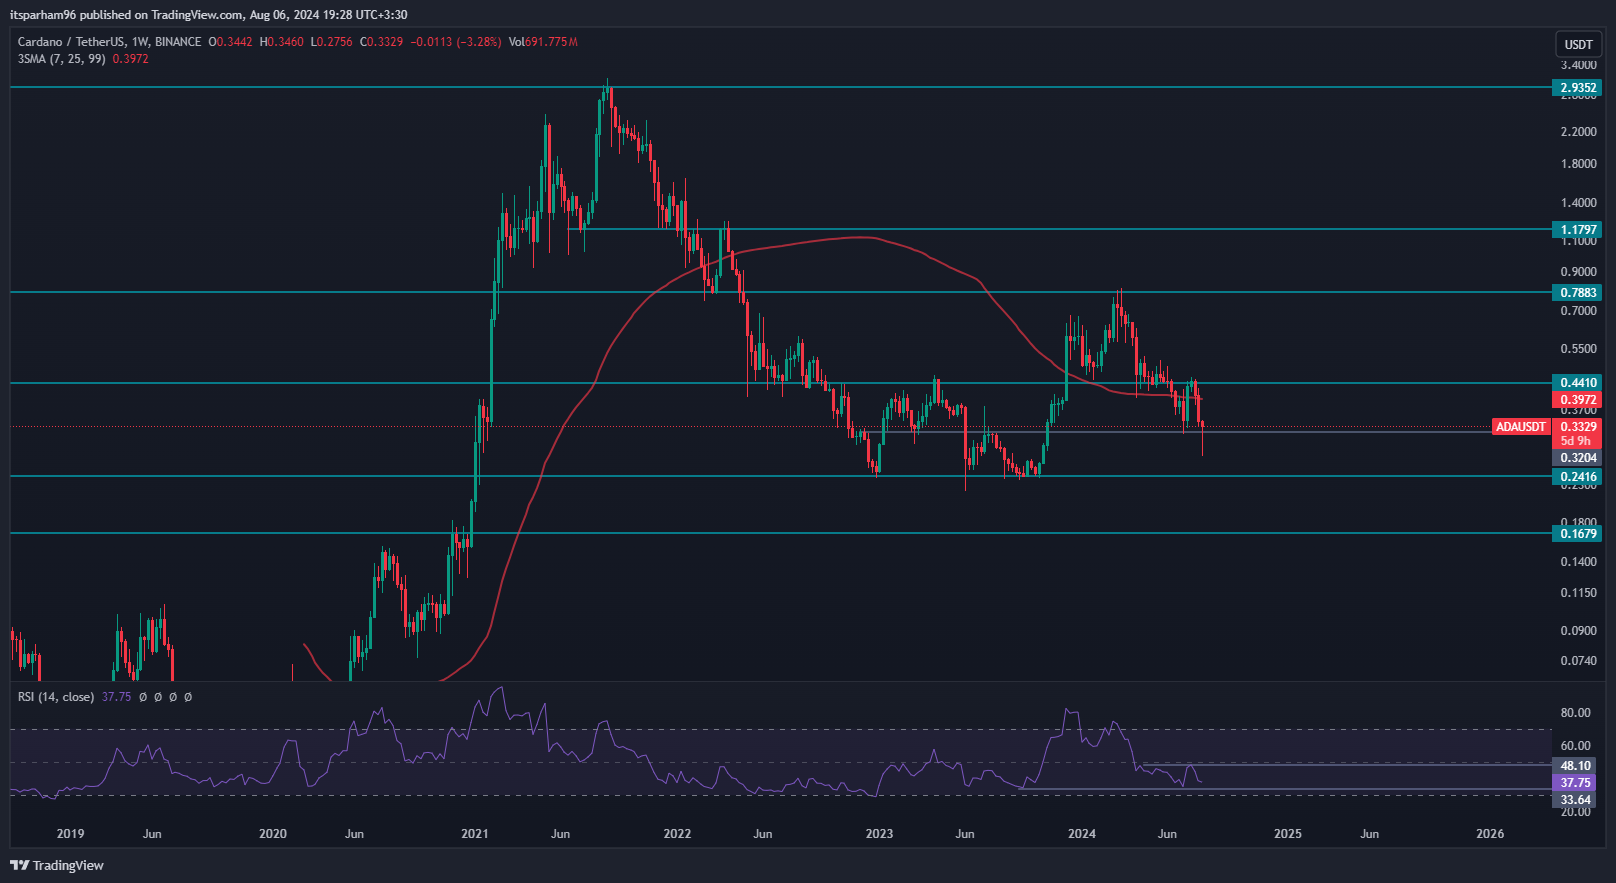Click the 2025 time axis label
Viewport: 1616px width, 883px height.
click(x=1287, y=834)
